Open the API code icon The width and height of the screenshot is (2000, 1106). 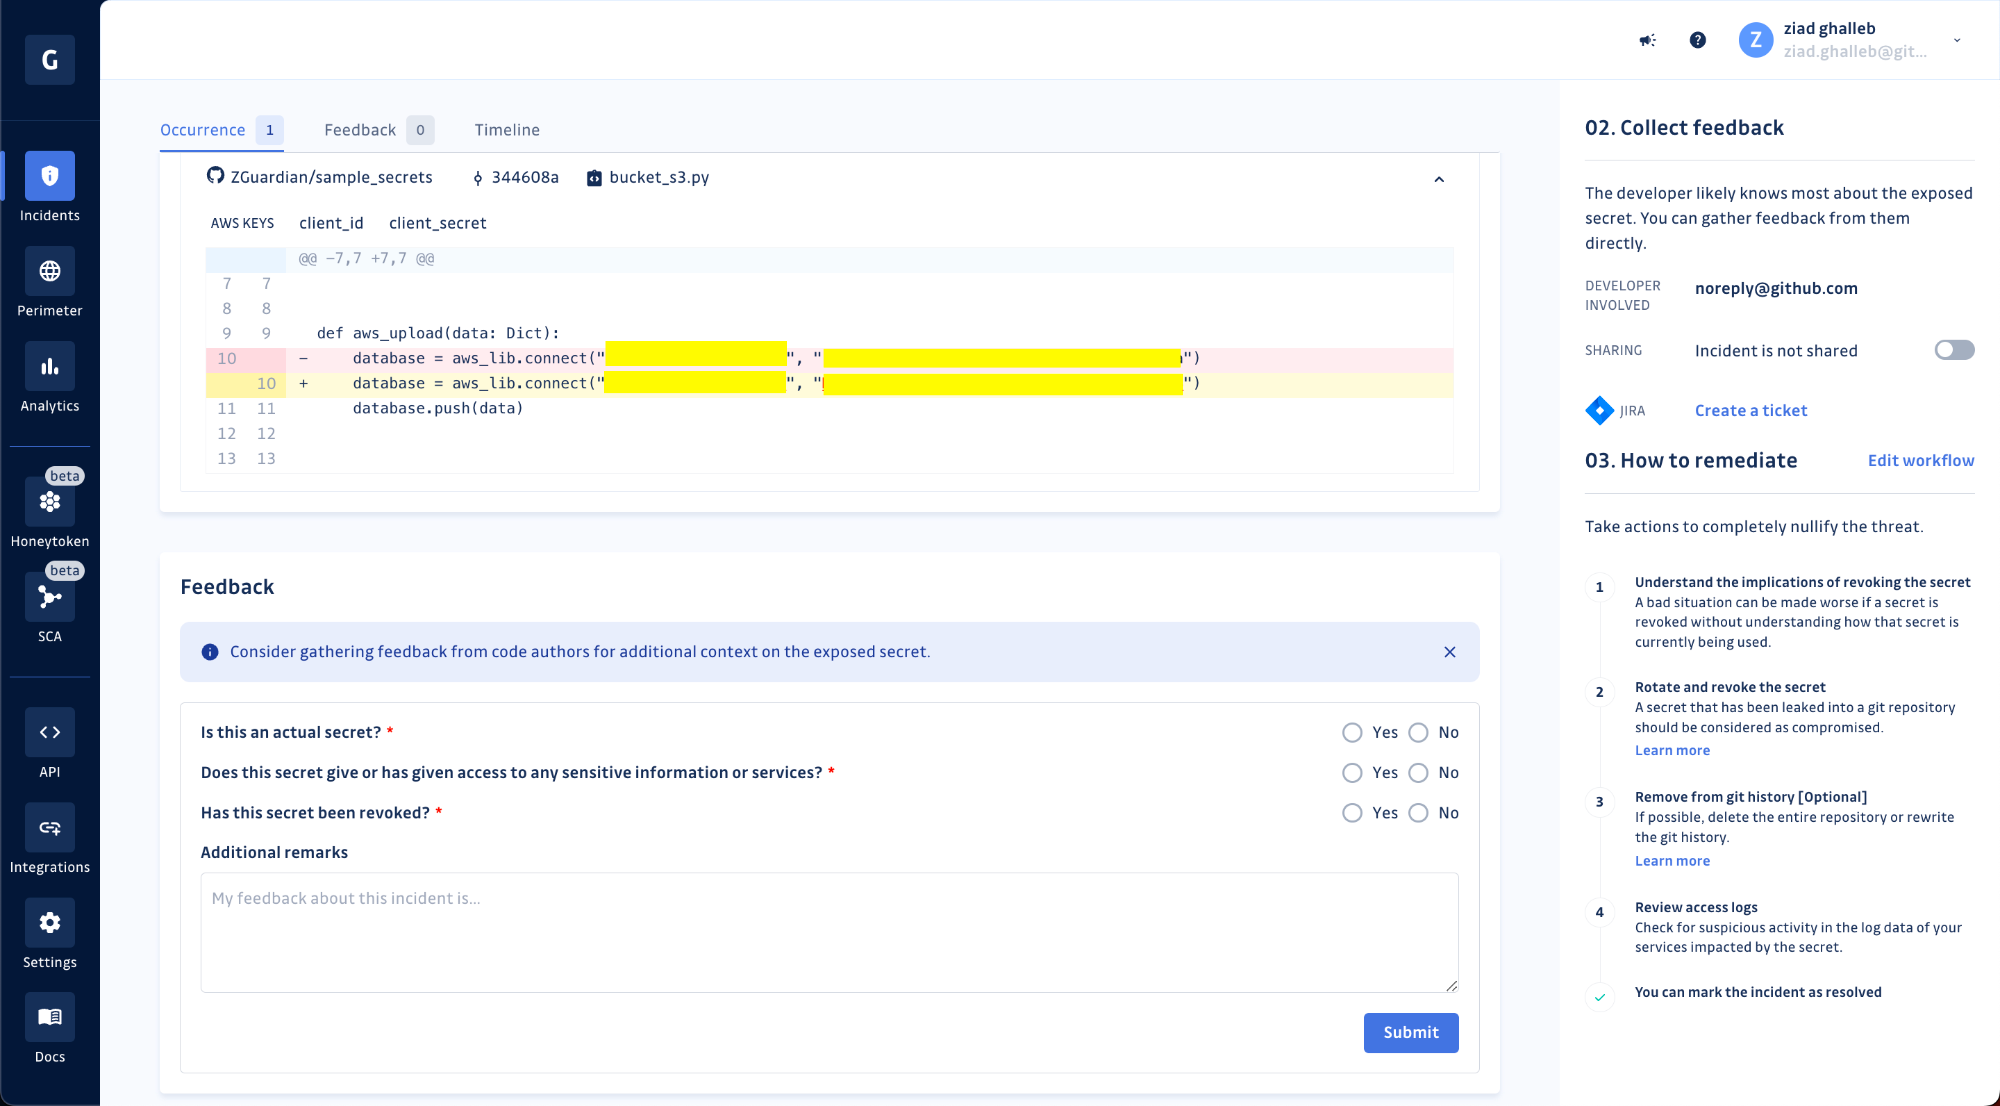tap(50, 732)
